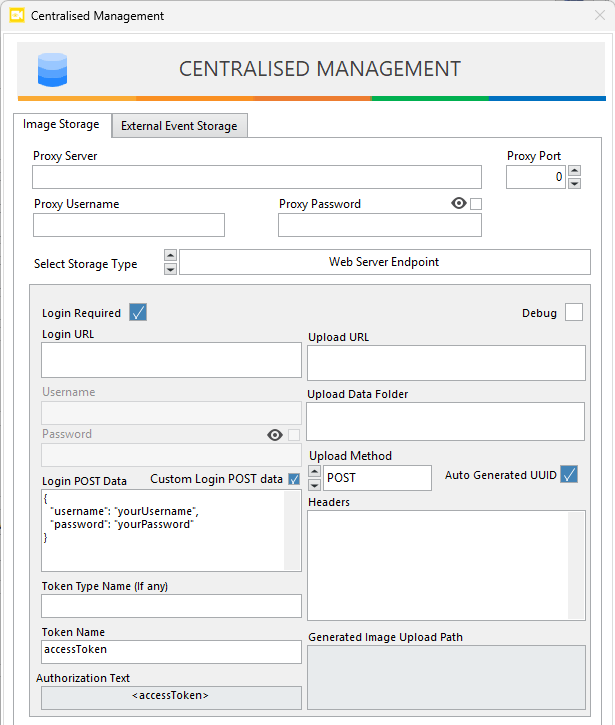Toggle the Proxy Password show checkbox
615x725 pixels.
tap(476, 204)
